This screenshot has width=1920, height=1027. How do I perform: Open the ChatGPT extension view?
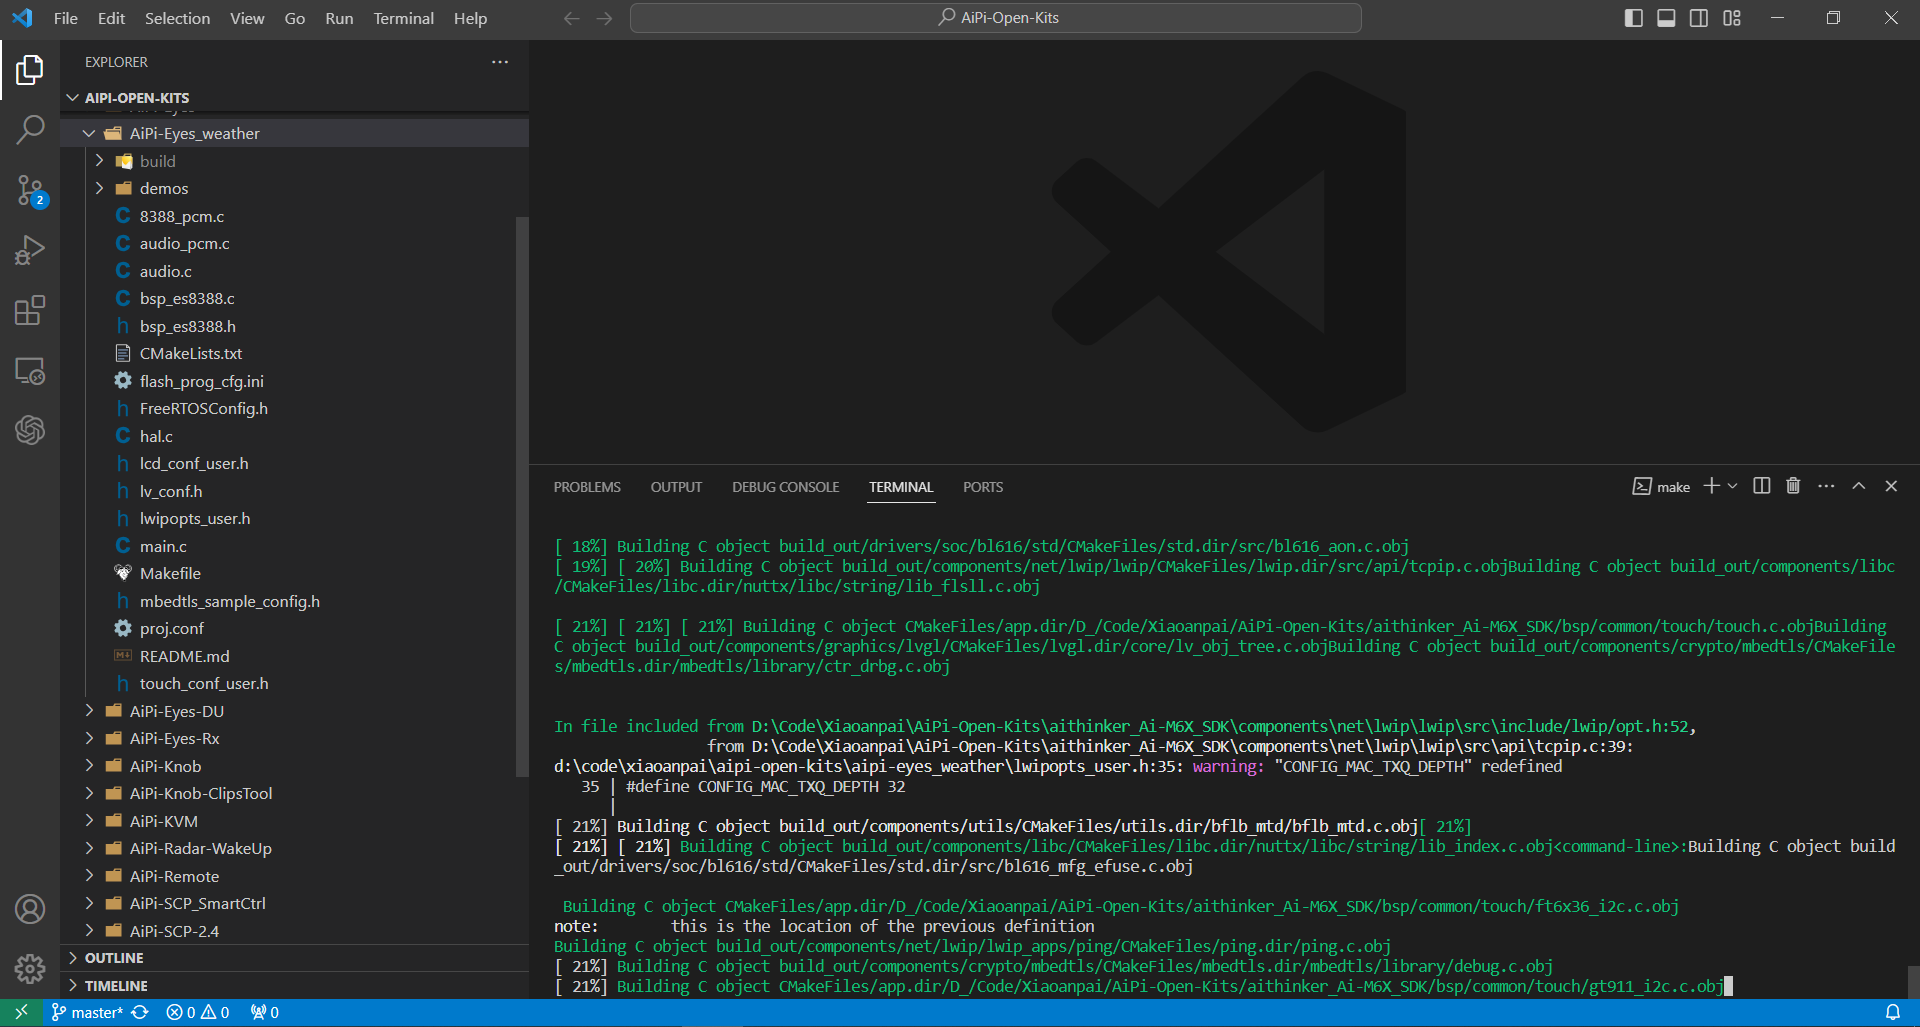(x=30, y=430)
